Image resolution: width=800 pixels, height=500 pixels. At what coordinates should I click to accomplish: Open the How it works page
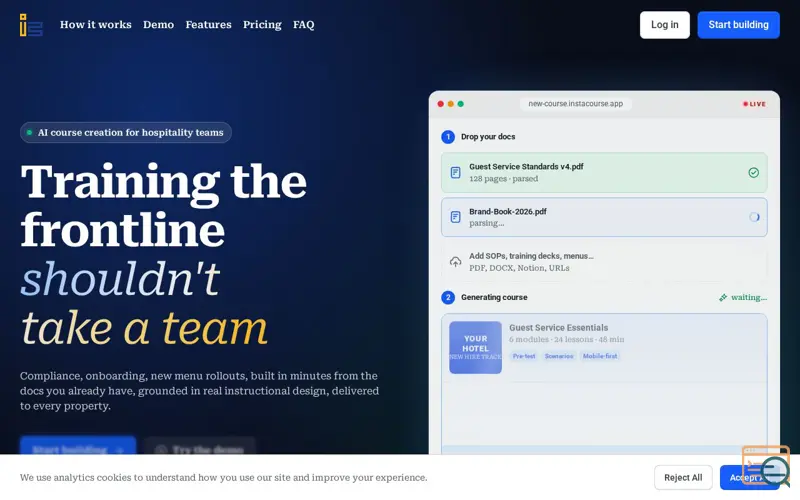[95, 24]
